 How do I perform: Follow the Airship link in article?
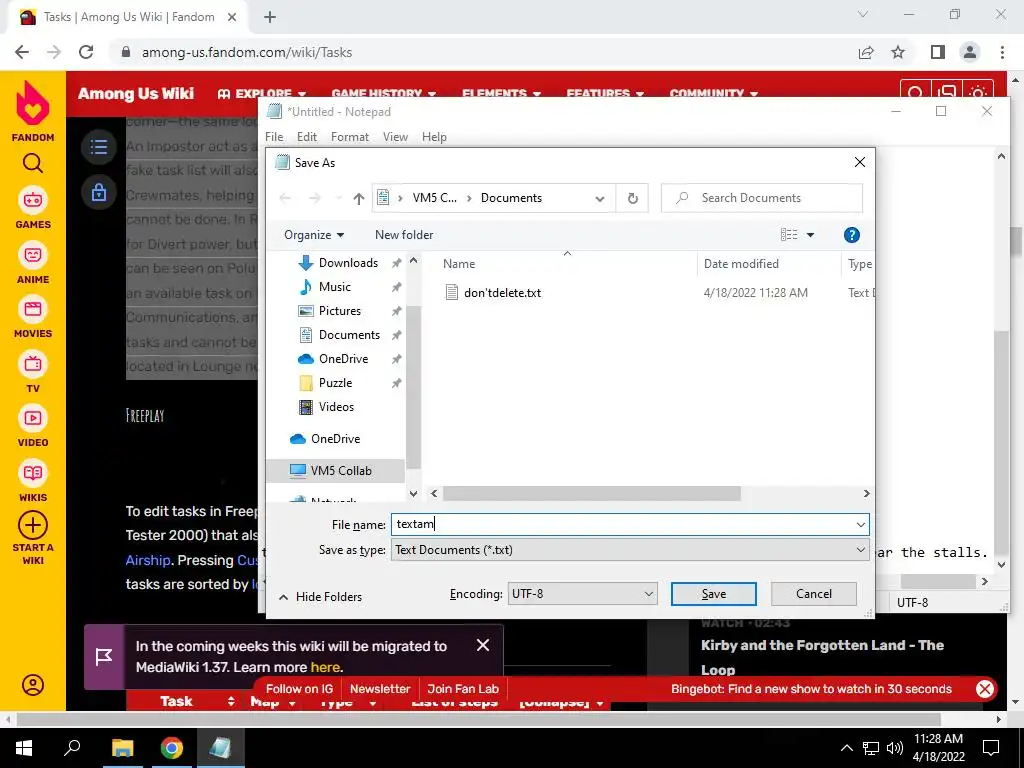pyautogui.click(x=148, y=560)
